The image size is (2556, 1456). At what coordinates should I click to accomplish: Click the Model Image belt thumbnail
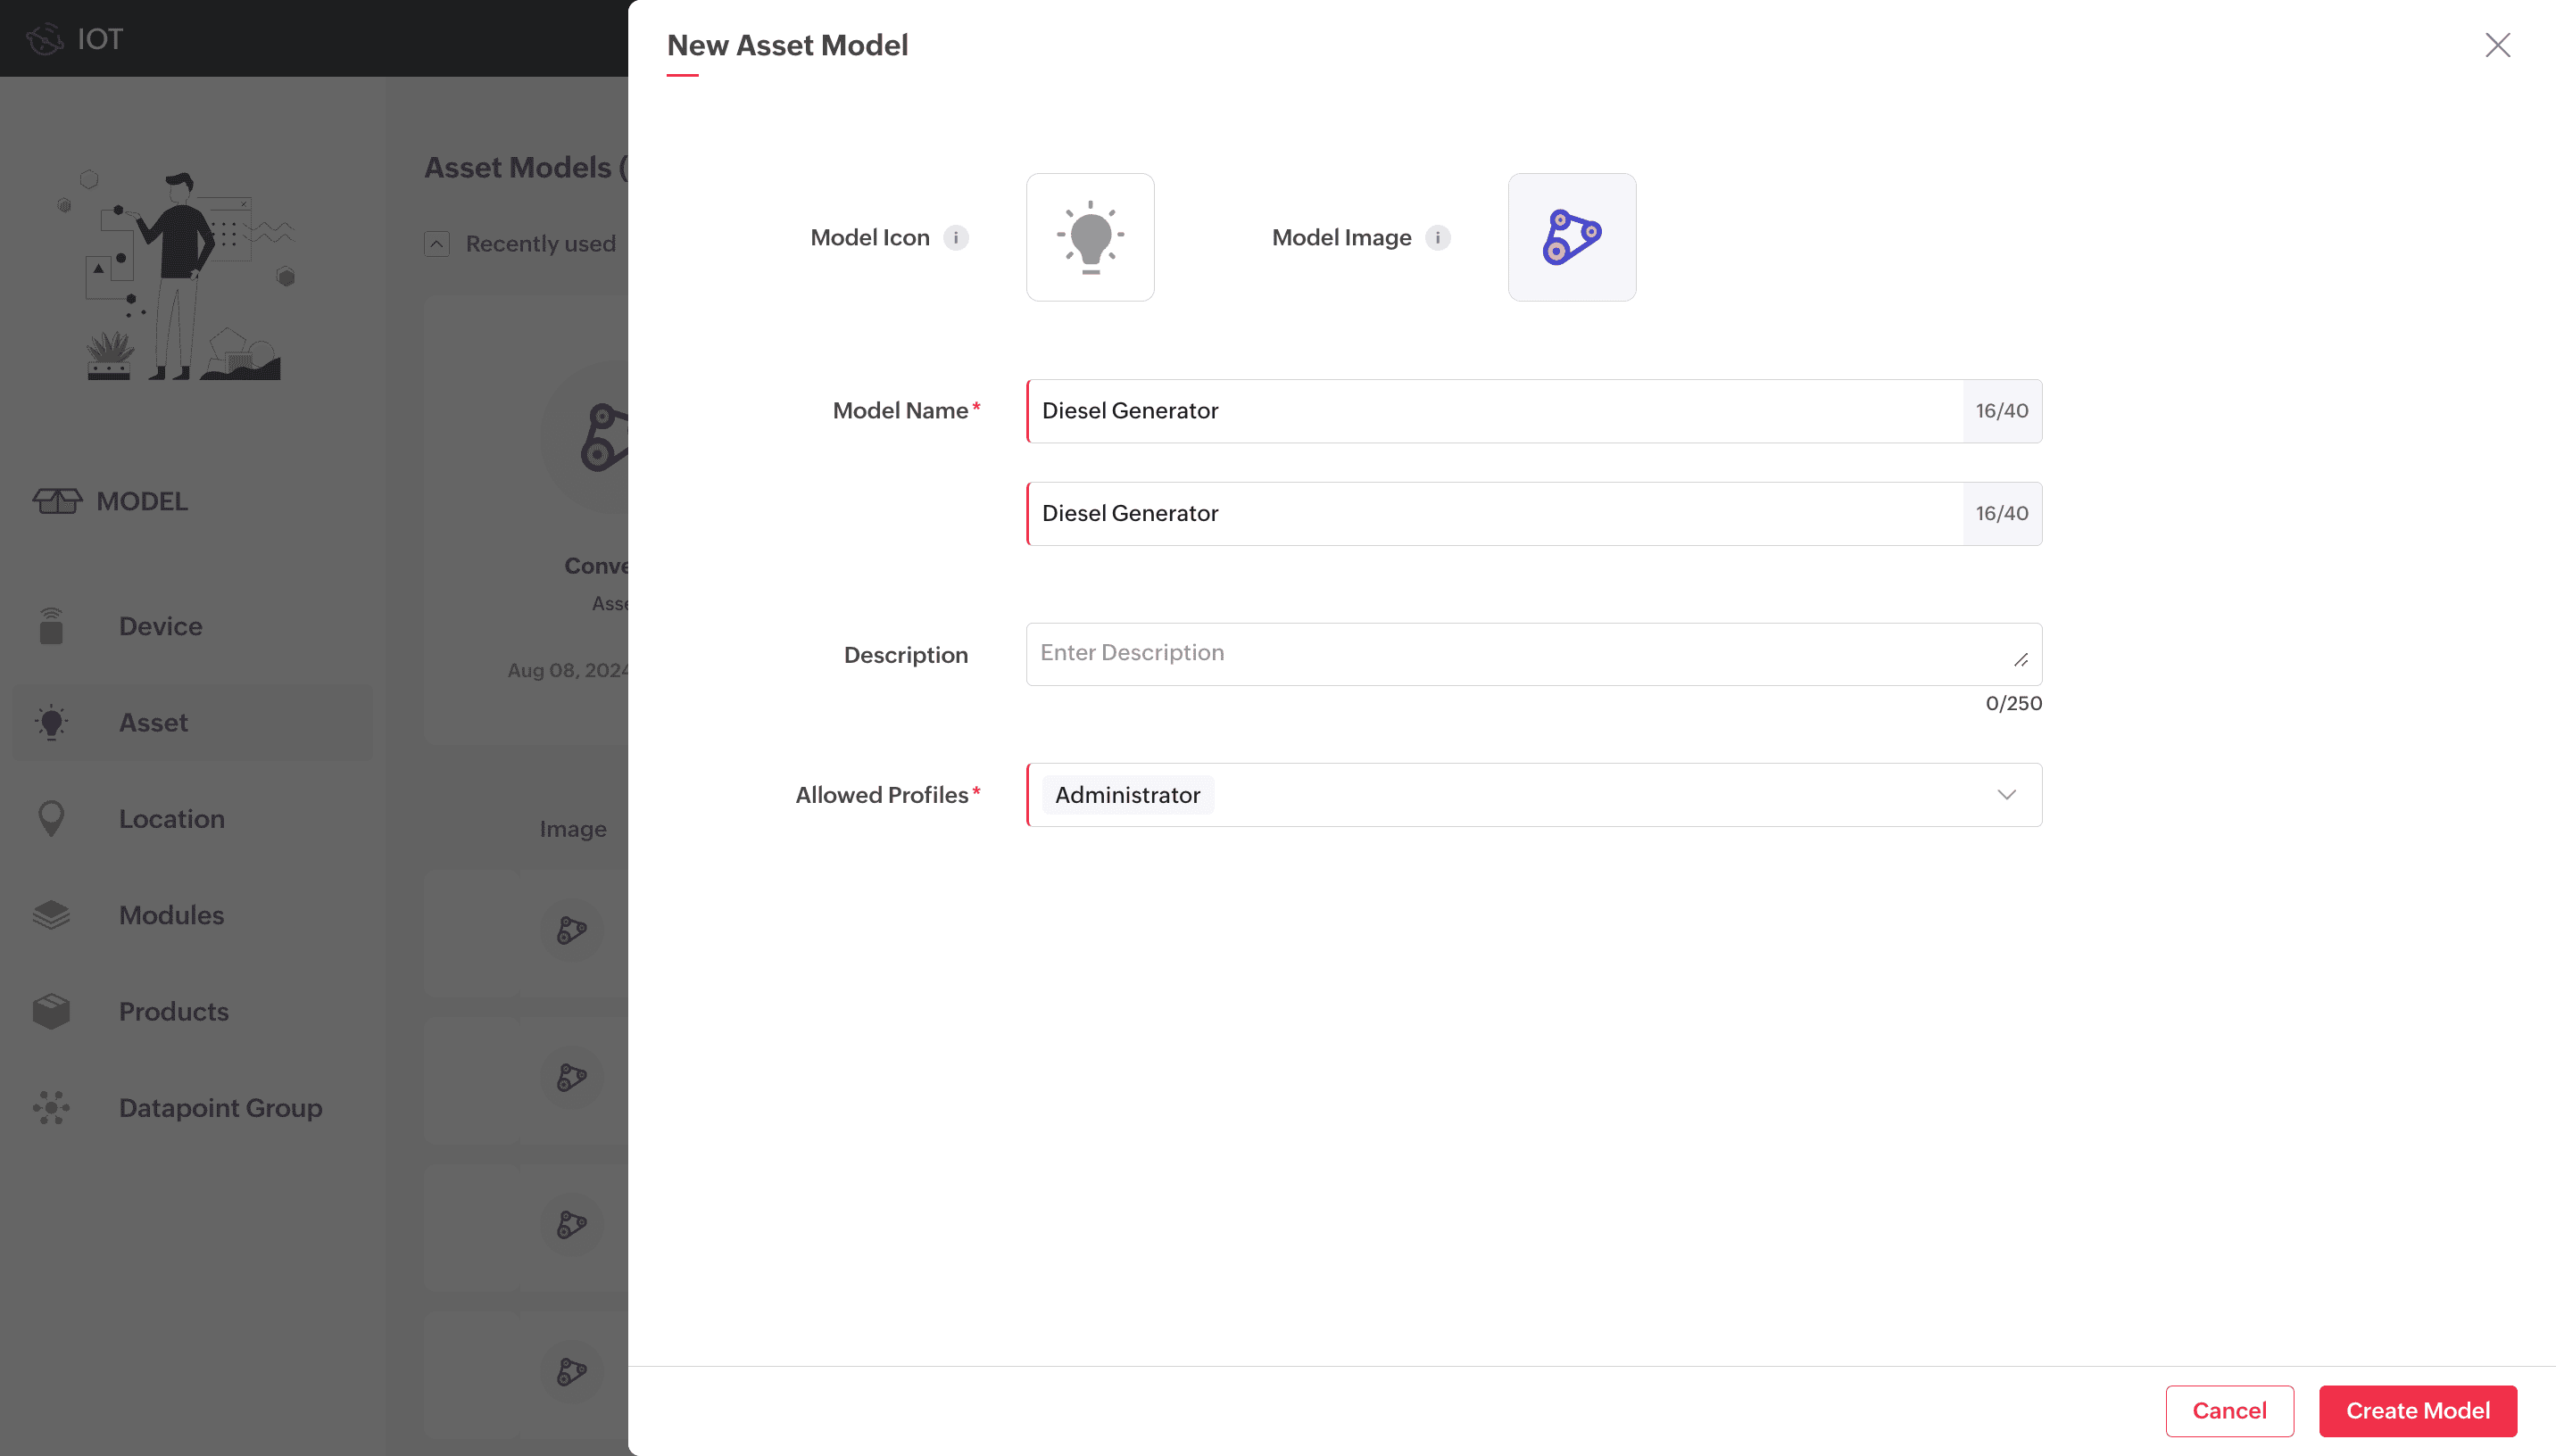point(1571,237)
